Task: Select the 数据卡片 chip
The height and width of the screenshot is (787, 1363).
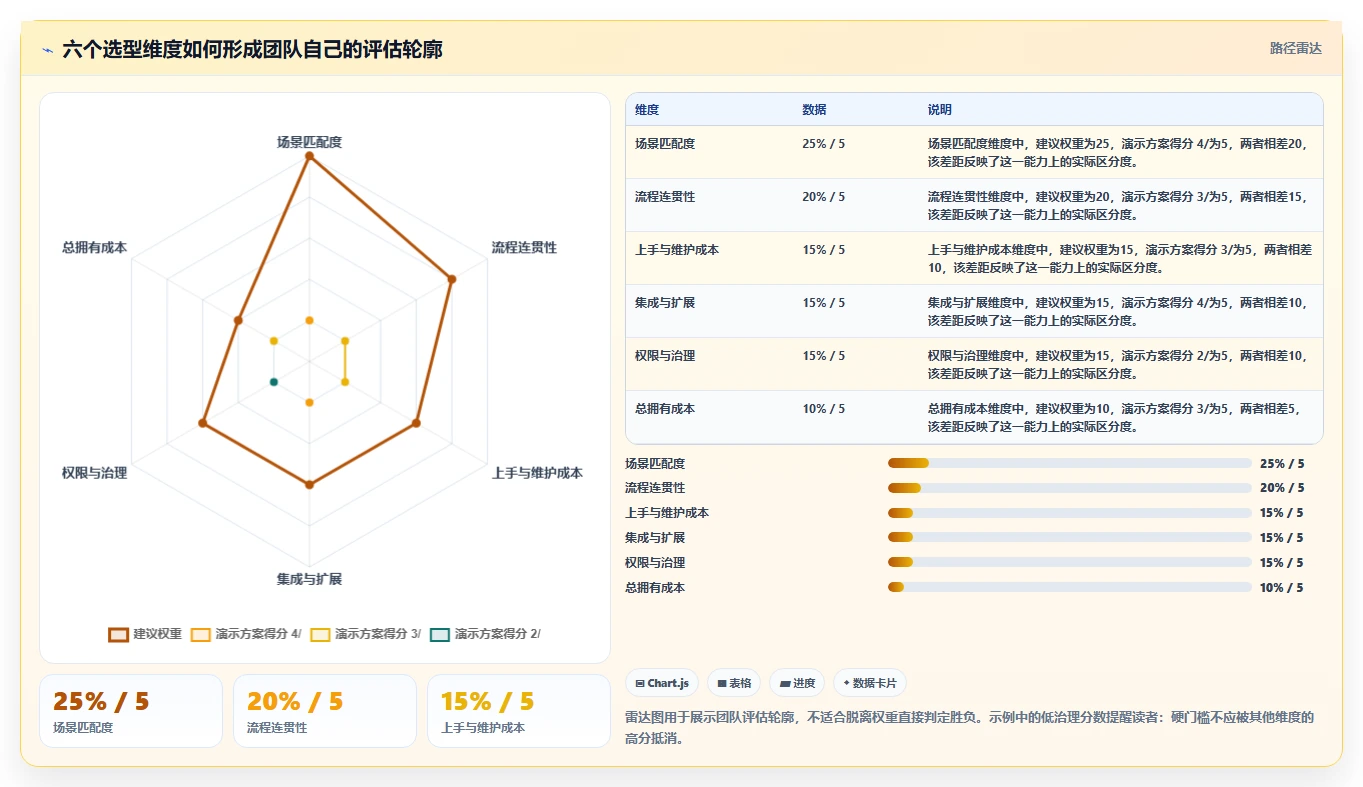Action: pyautogui.click(x=870, y=683)
